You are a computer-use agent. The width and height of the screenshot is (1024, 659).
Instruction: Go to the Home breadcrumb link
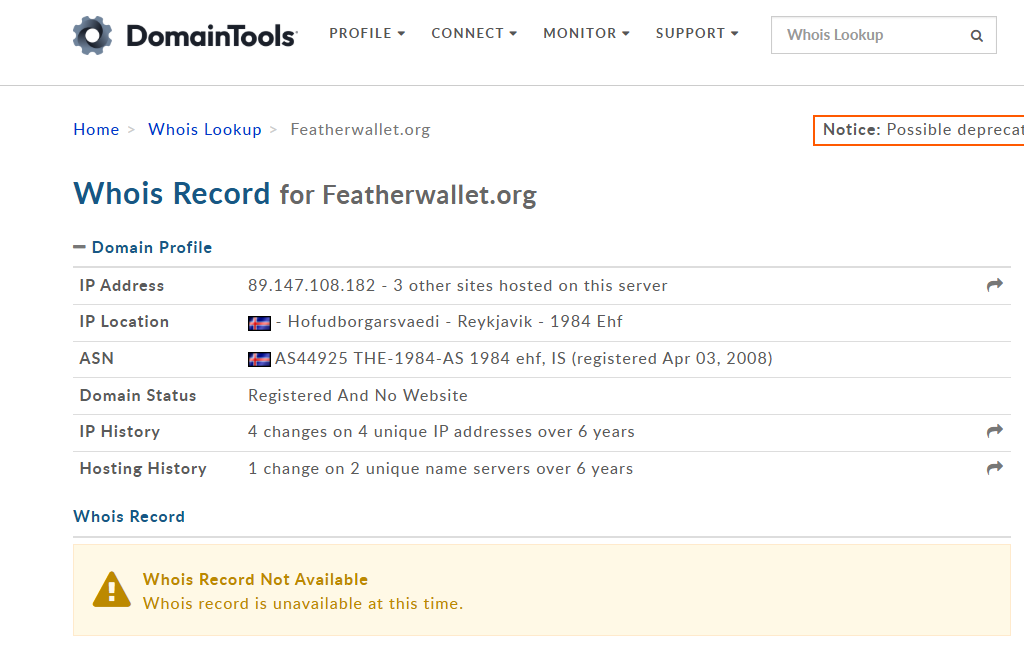pyautogui.click(x=96, y=129)
